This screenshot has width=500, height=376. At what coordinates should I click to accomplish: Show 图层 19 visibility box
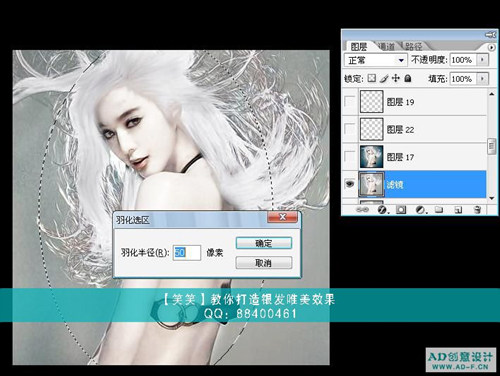click(x=349, y=101)
